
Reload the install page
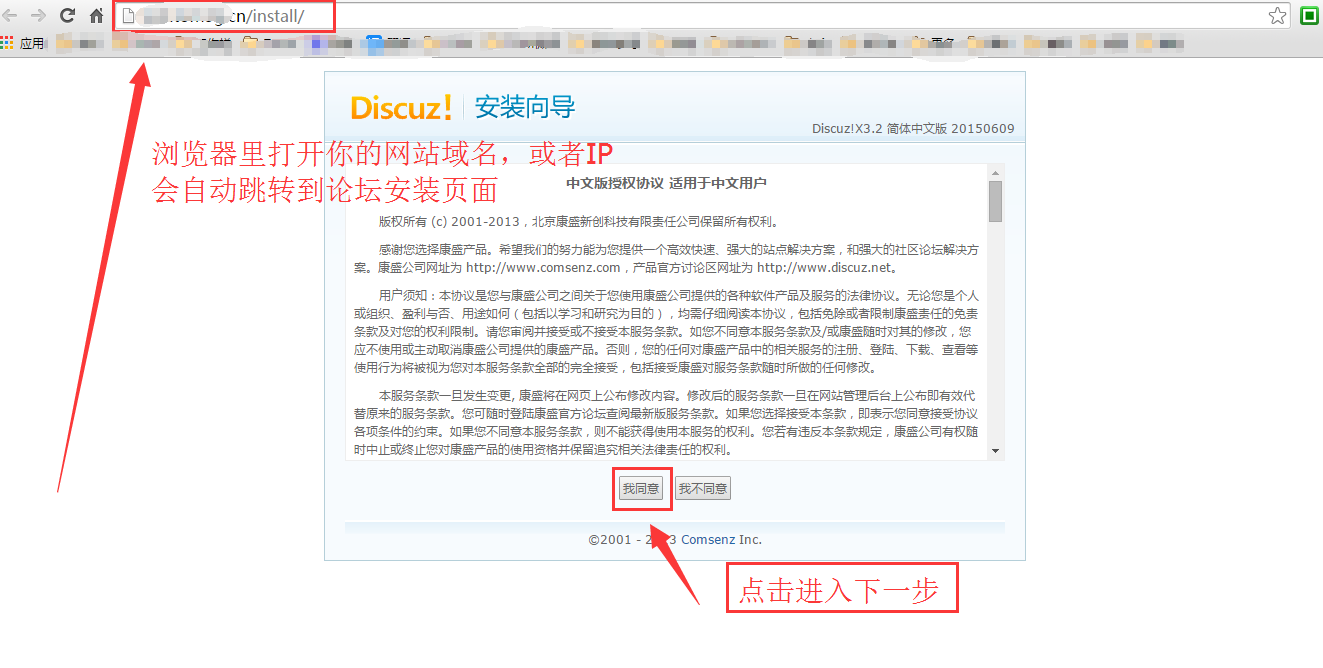pos(68,15)
